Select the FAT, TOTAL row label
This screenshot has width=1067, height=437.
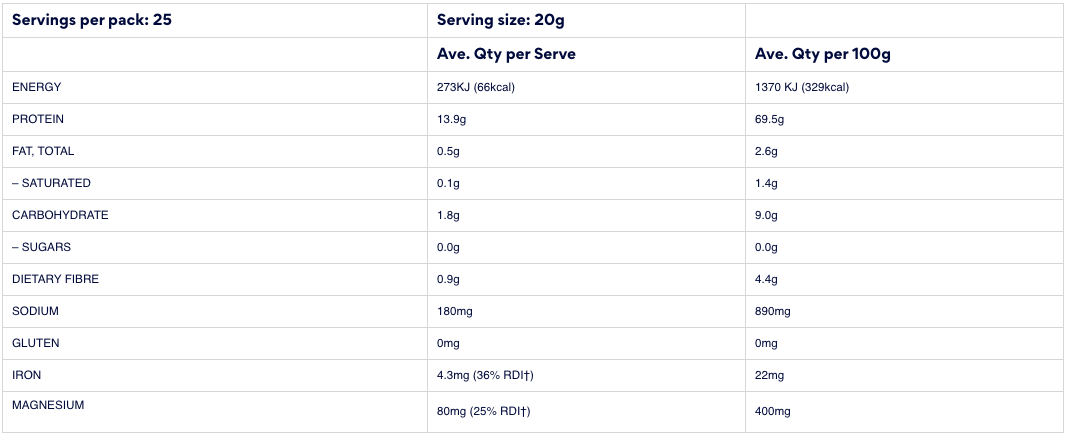coord(43,151)
